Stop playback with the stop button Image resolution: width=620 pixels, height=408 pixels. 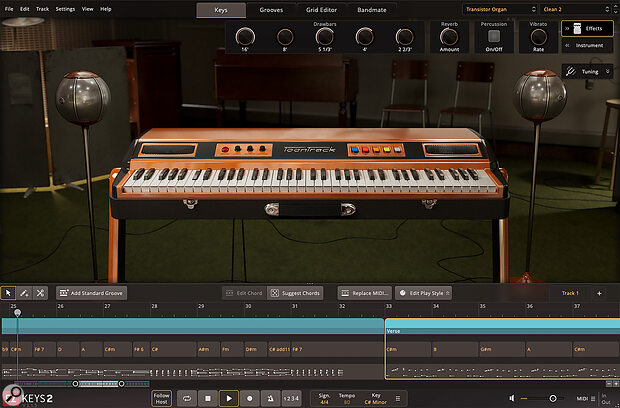point(208,399)
